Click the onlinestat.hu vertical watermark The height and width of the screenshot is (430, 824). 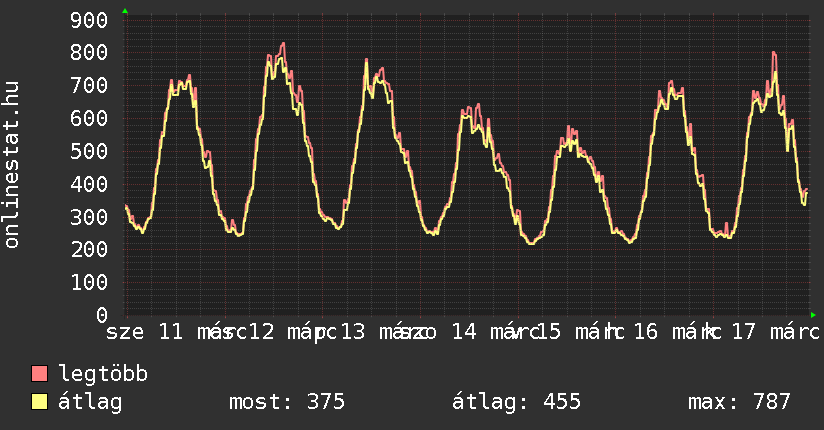[12, 165]
